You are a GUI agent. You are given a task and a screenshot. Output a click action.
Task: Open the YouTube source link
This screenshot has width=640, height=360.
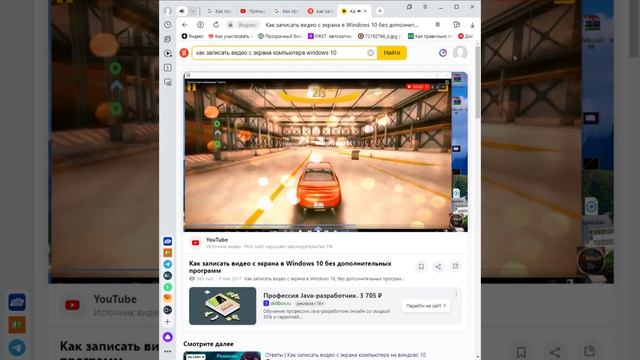[x=217, y=240]
